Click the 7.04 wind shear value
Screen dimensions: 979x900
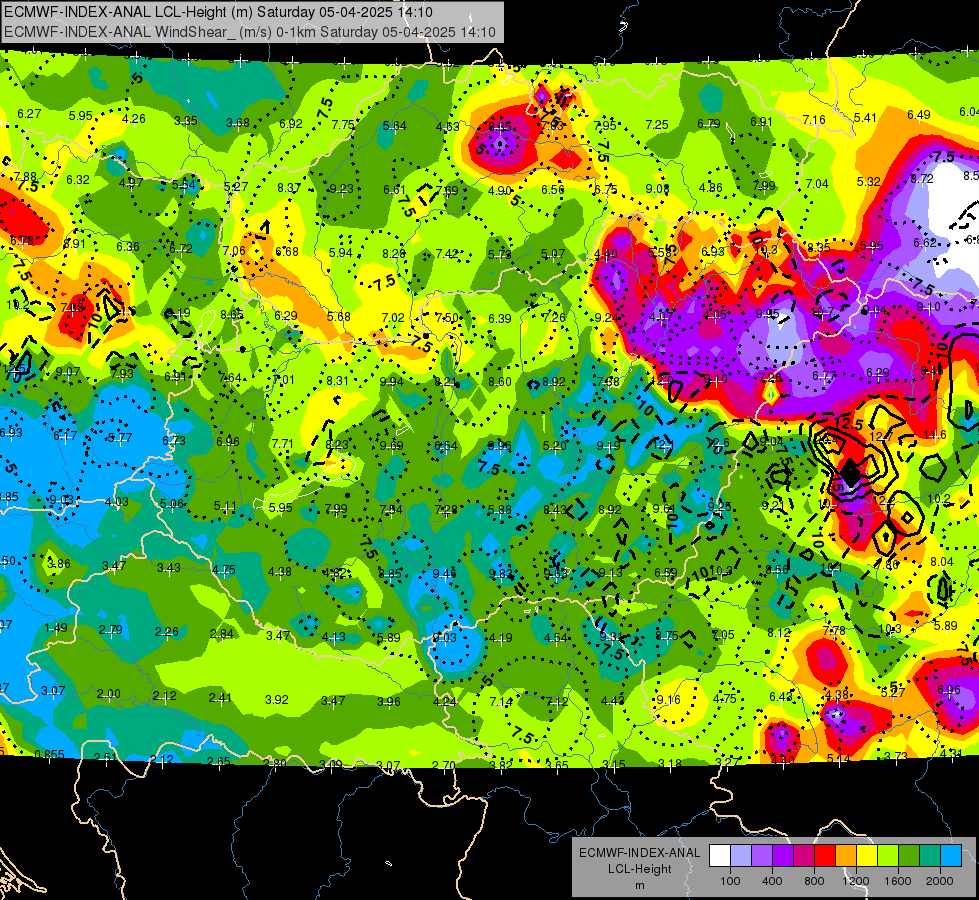coord(817,183)
